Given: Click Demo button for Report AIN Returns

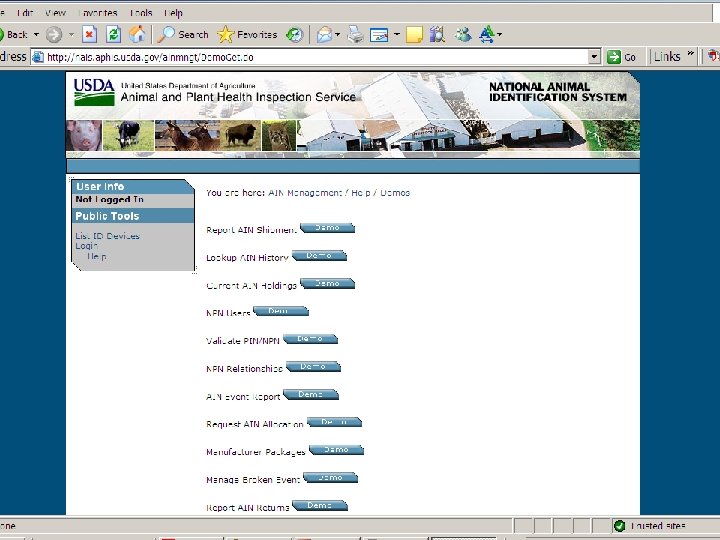Looking at the screenshot, I should (320, 506).
